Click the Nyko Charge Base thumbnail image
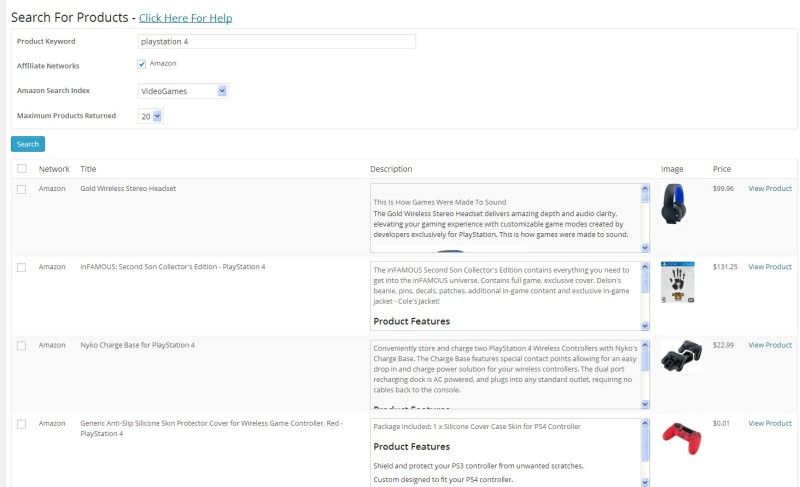The image size is (800, 487). [x=682, y=355]
